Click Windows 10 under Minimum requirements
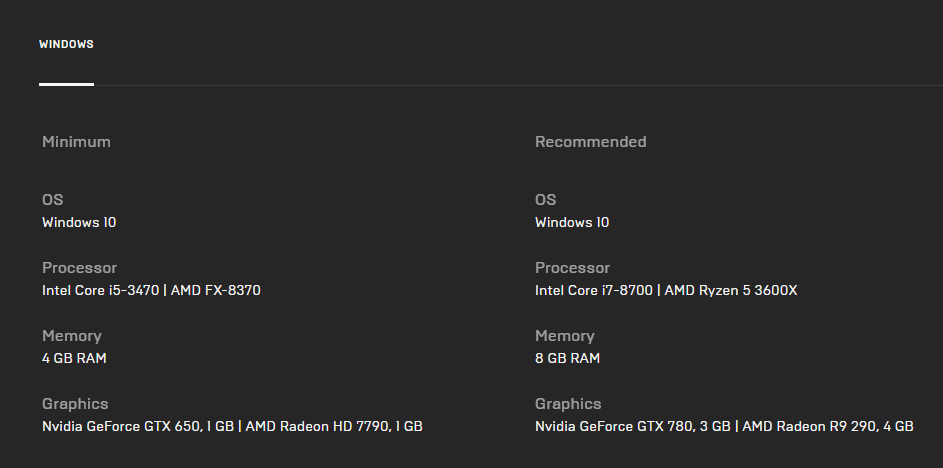 (79, 222)
